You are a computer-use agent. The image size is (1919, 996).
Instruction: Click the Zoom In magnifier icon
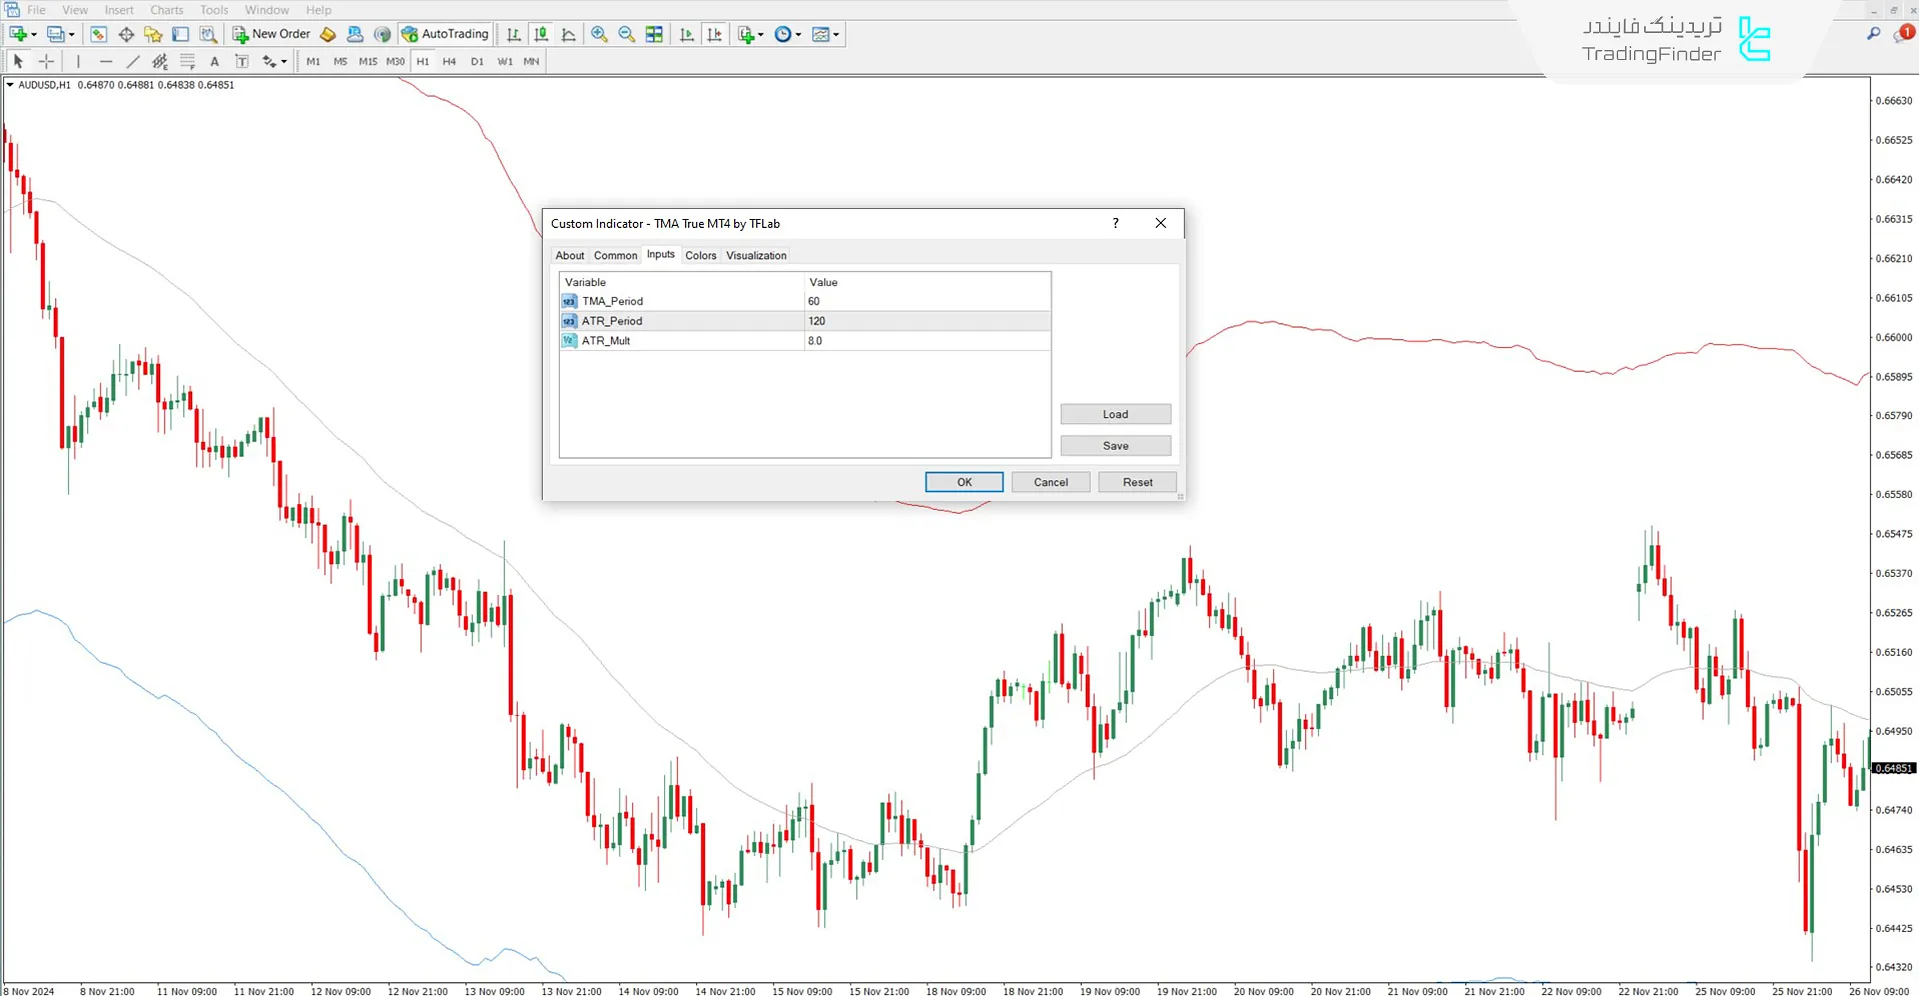click(x=599, y=34)
